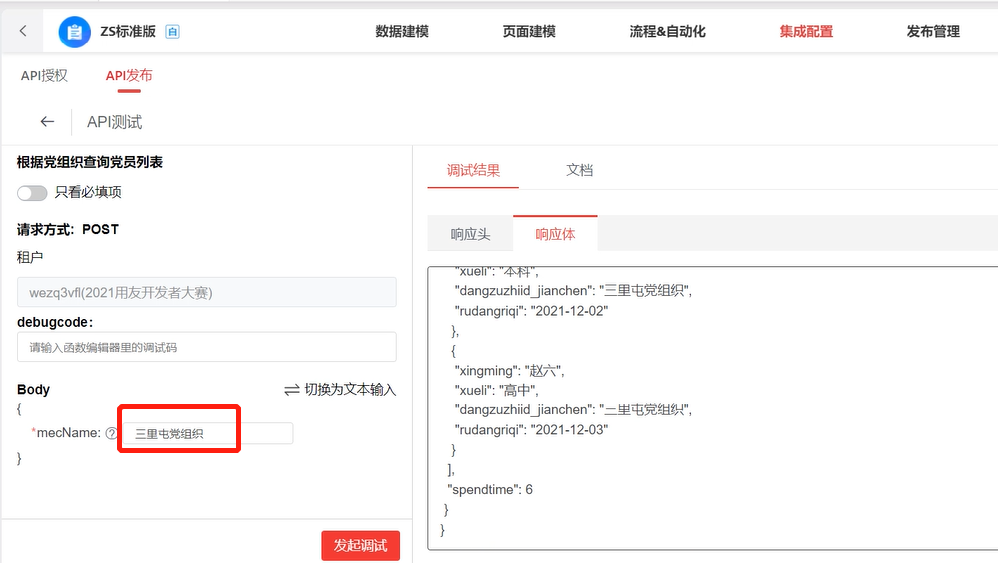This screenshot has height=563, width=998.
Task: Switch to the 调试结果 tab
Action: (473, 170)
